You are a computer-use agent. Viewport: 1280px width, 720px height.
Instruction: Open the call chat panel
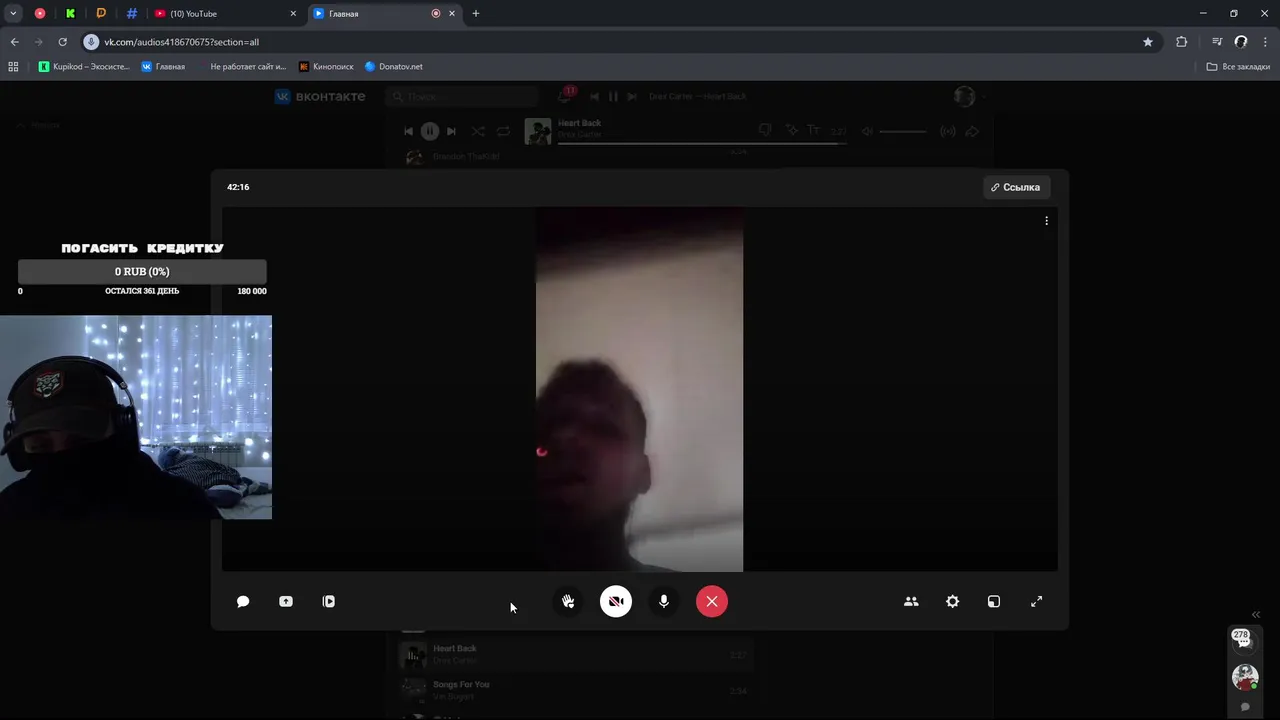coord(243,601)
